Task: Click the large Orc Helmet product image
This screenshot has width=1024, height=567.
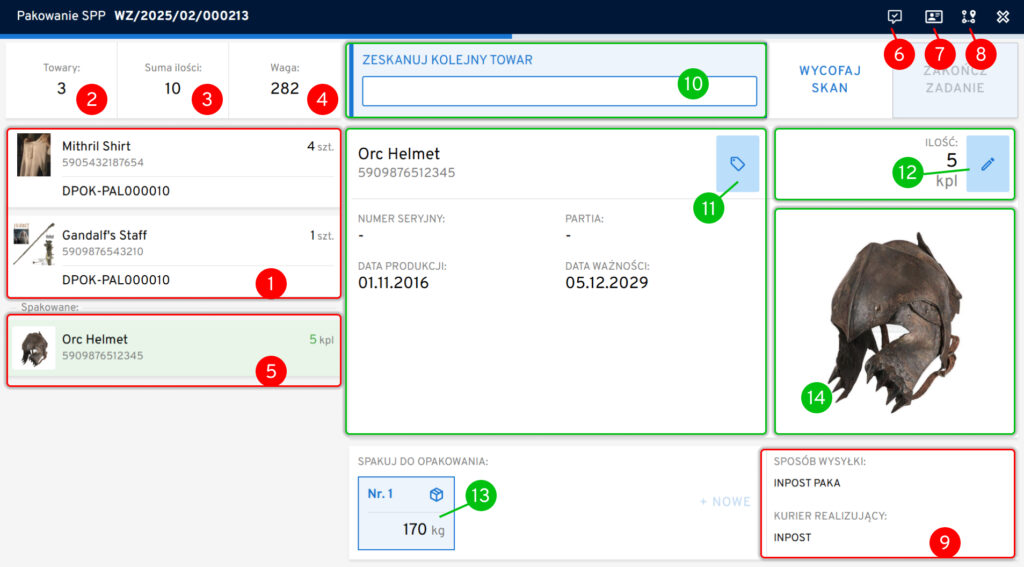Action: coord(895,320)
